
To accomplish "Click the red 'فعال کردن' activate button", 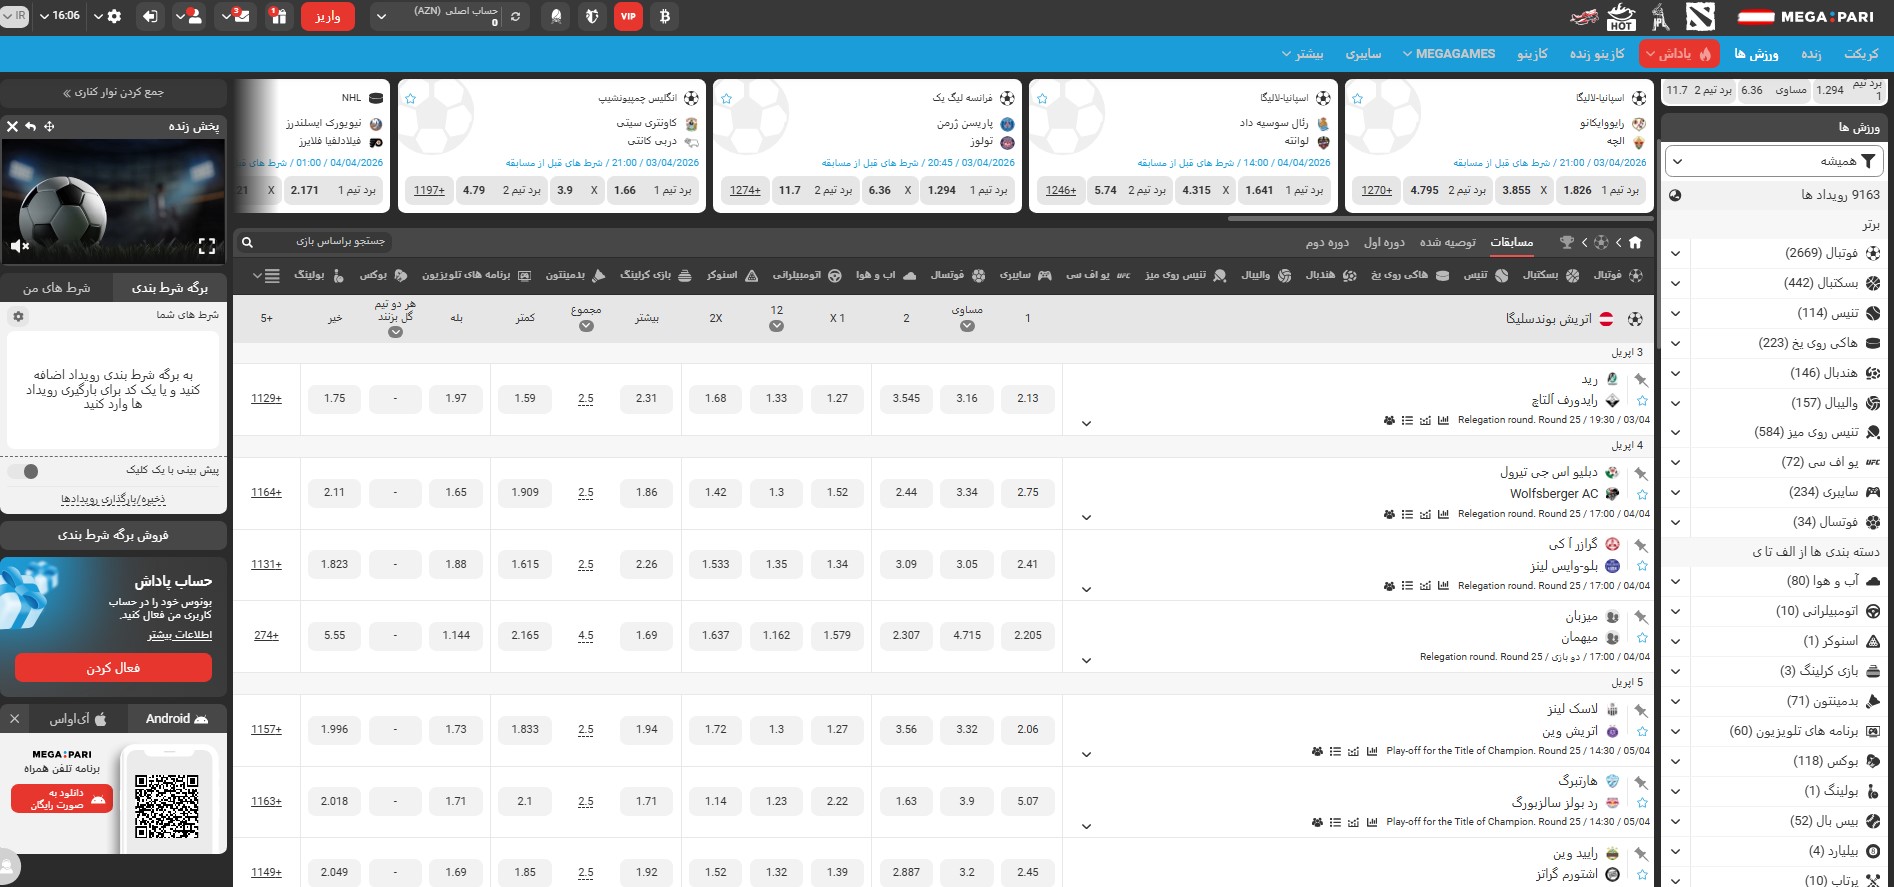I will point(113,667).
